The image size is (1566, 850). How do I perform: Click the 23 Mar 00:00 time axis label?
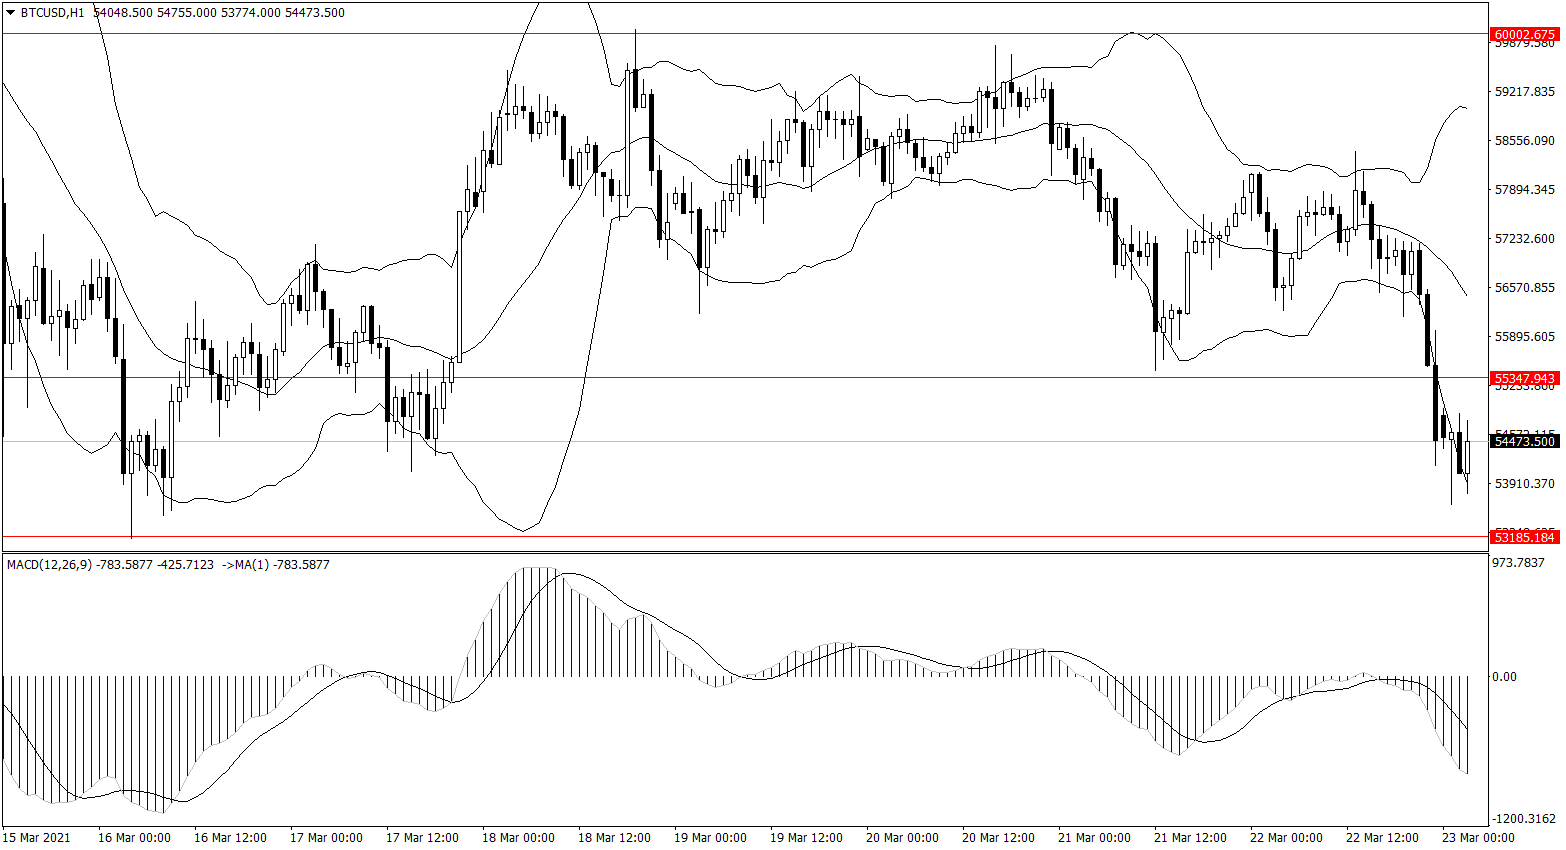pyautogui.click(x=1478, y=838)
